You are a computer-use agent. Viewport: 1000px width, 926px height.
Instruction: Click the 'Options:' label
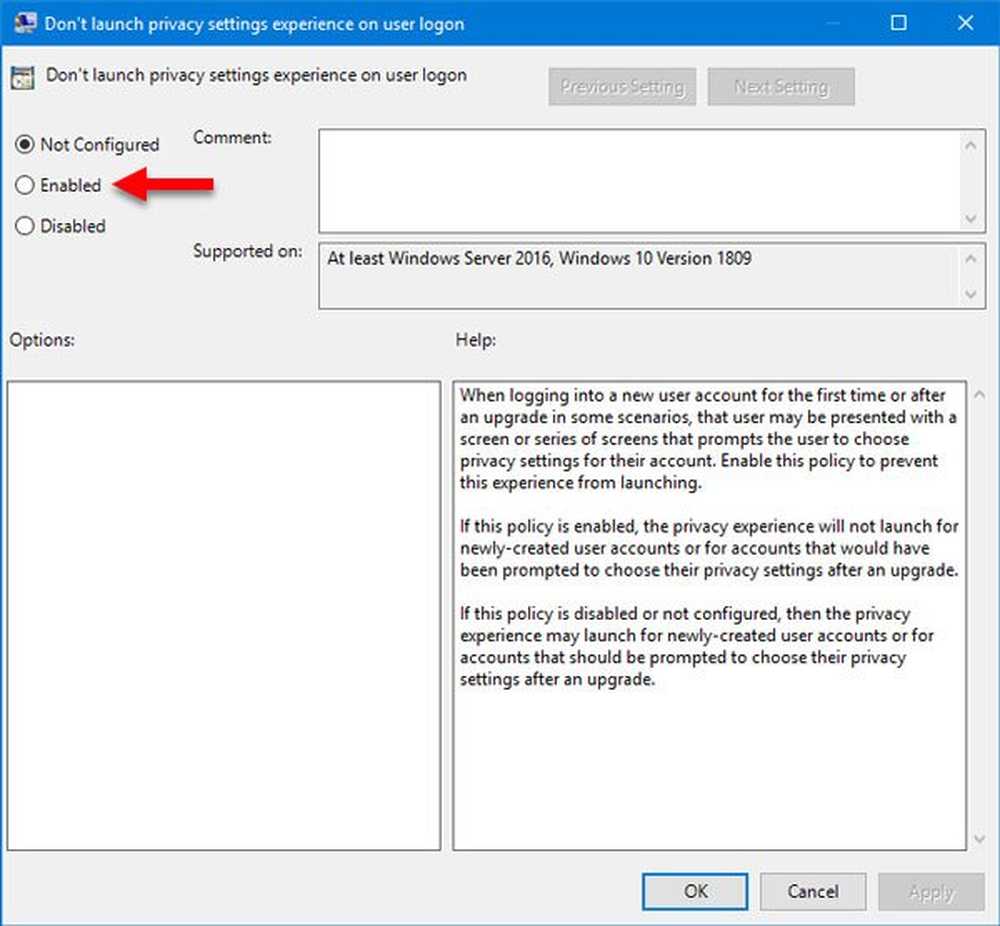[42, 340]
